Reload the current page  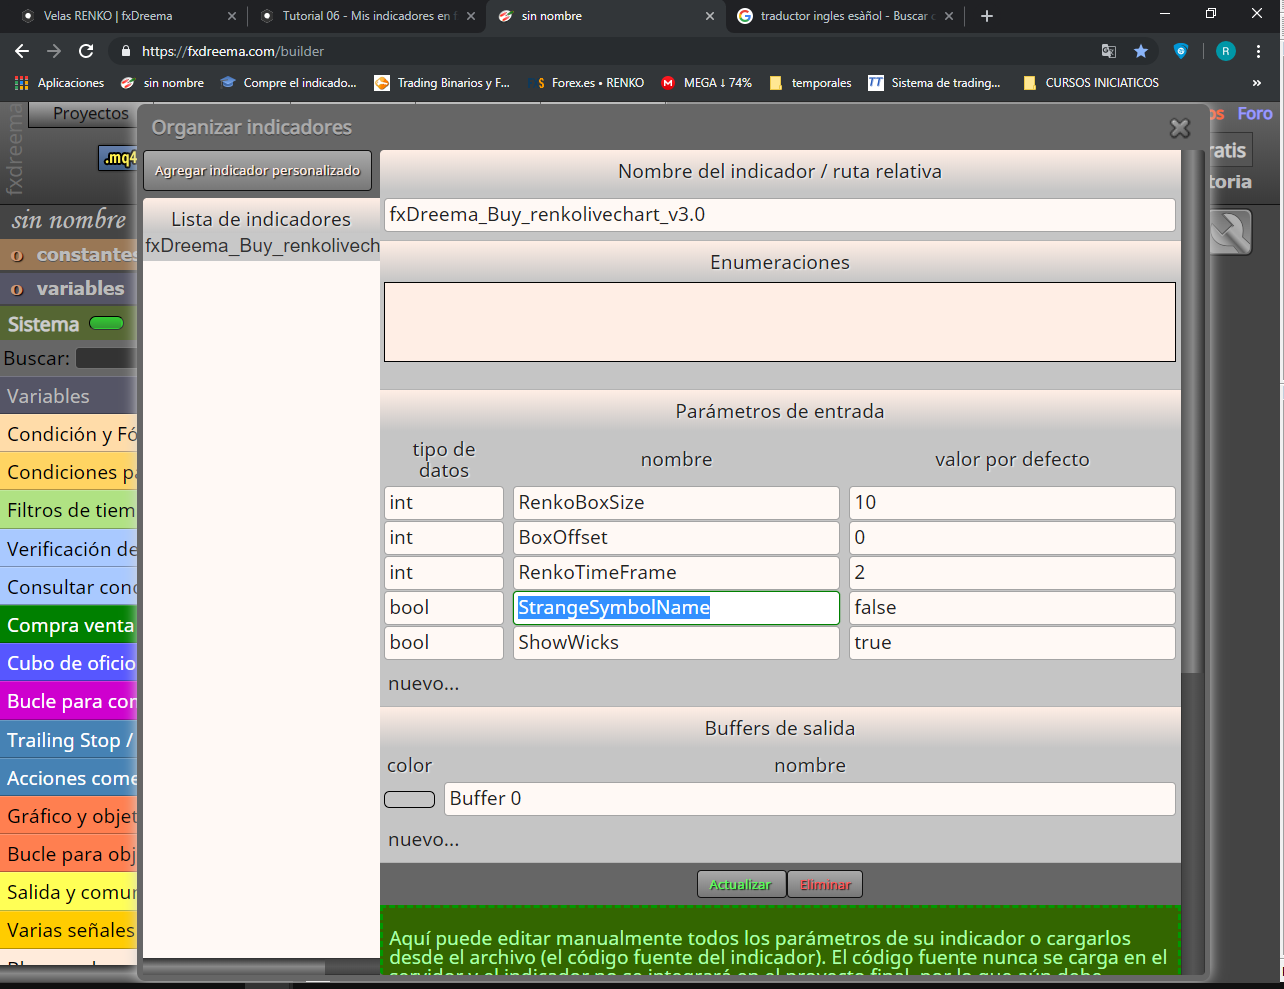pos(86,51)
